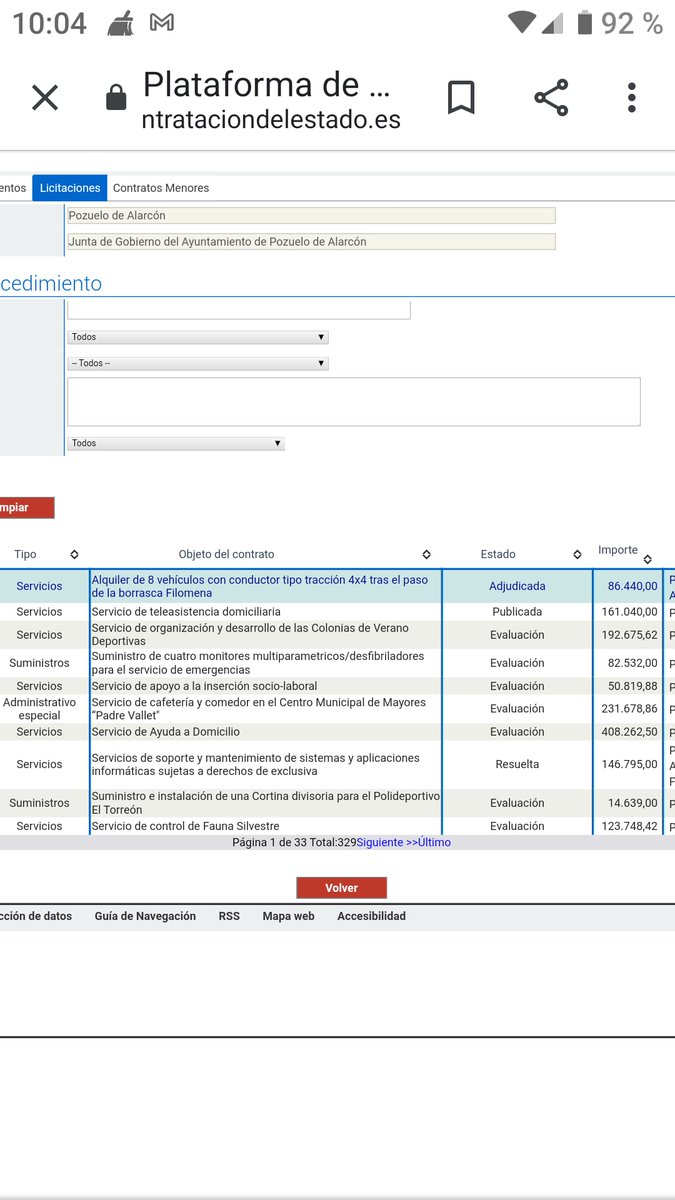
Task: Tap the Wi-Fi signal icon
Action: [522, 22]
